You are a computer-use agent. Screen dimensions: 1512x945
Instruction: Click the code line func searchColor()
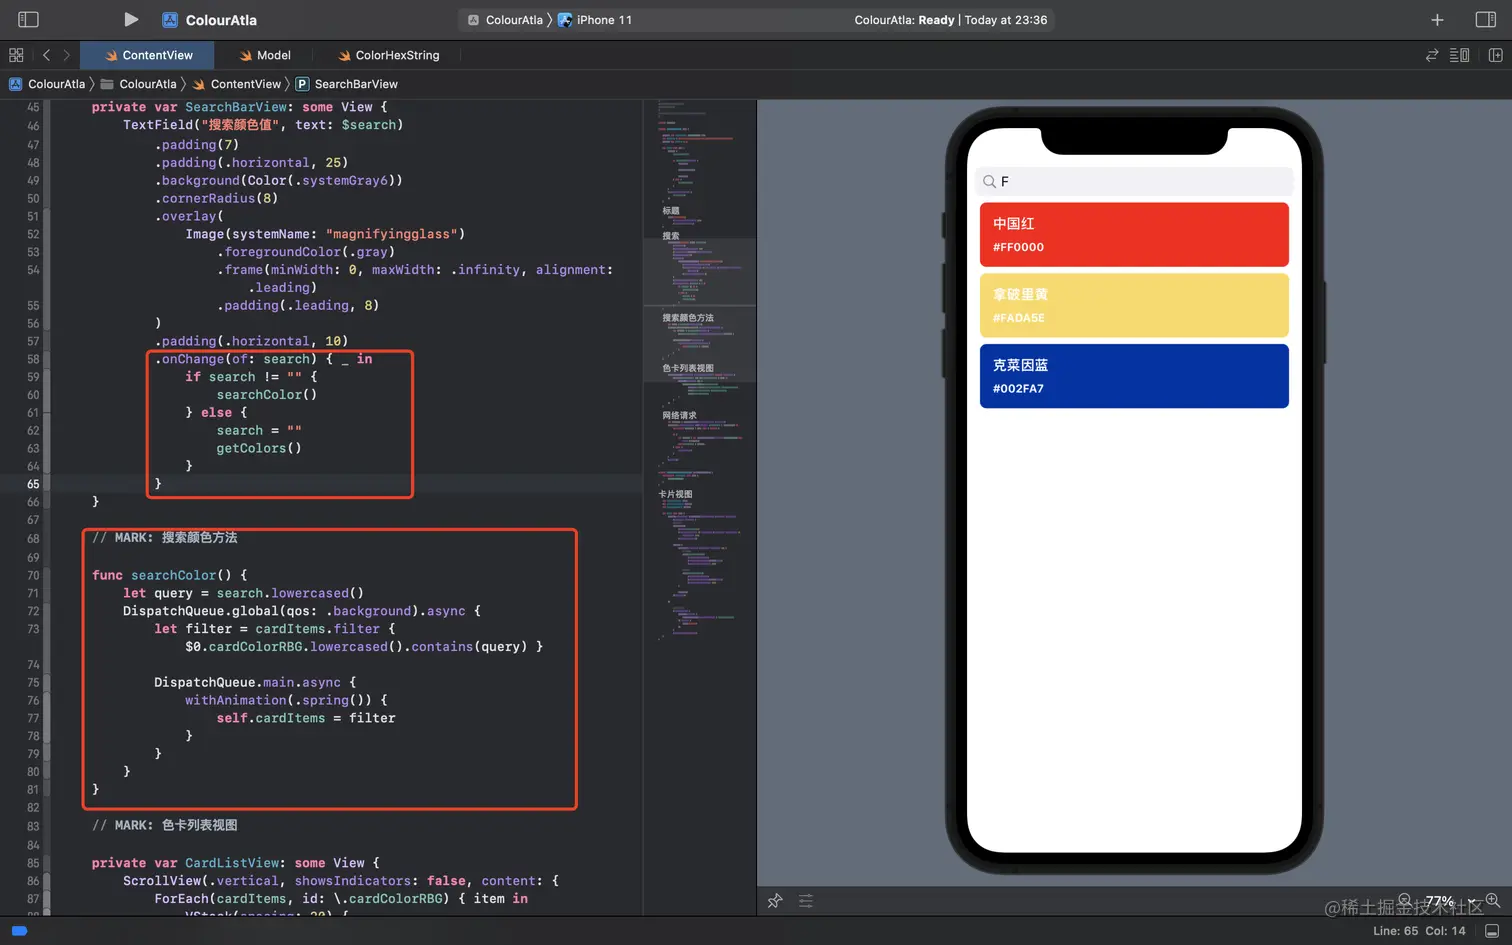(x=169, y=575)
